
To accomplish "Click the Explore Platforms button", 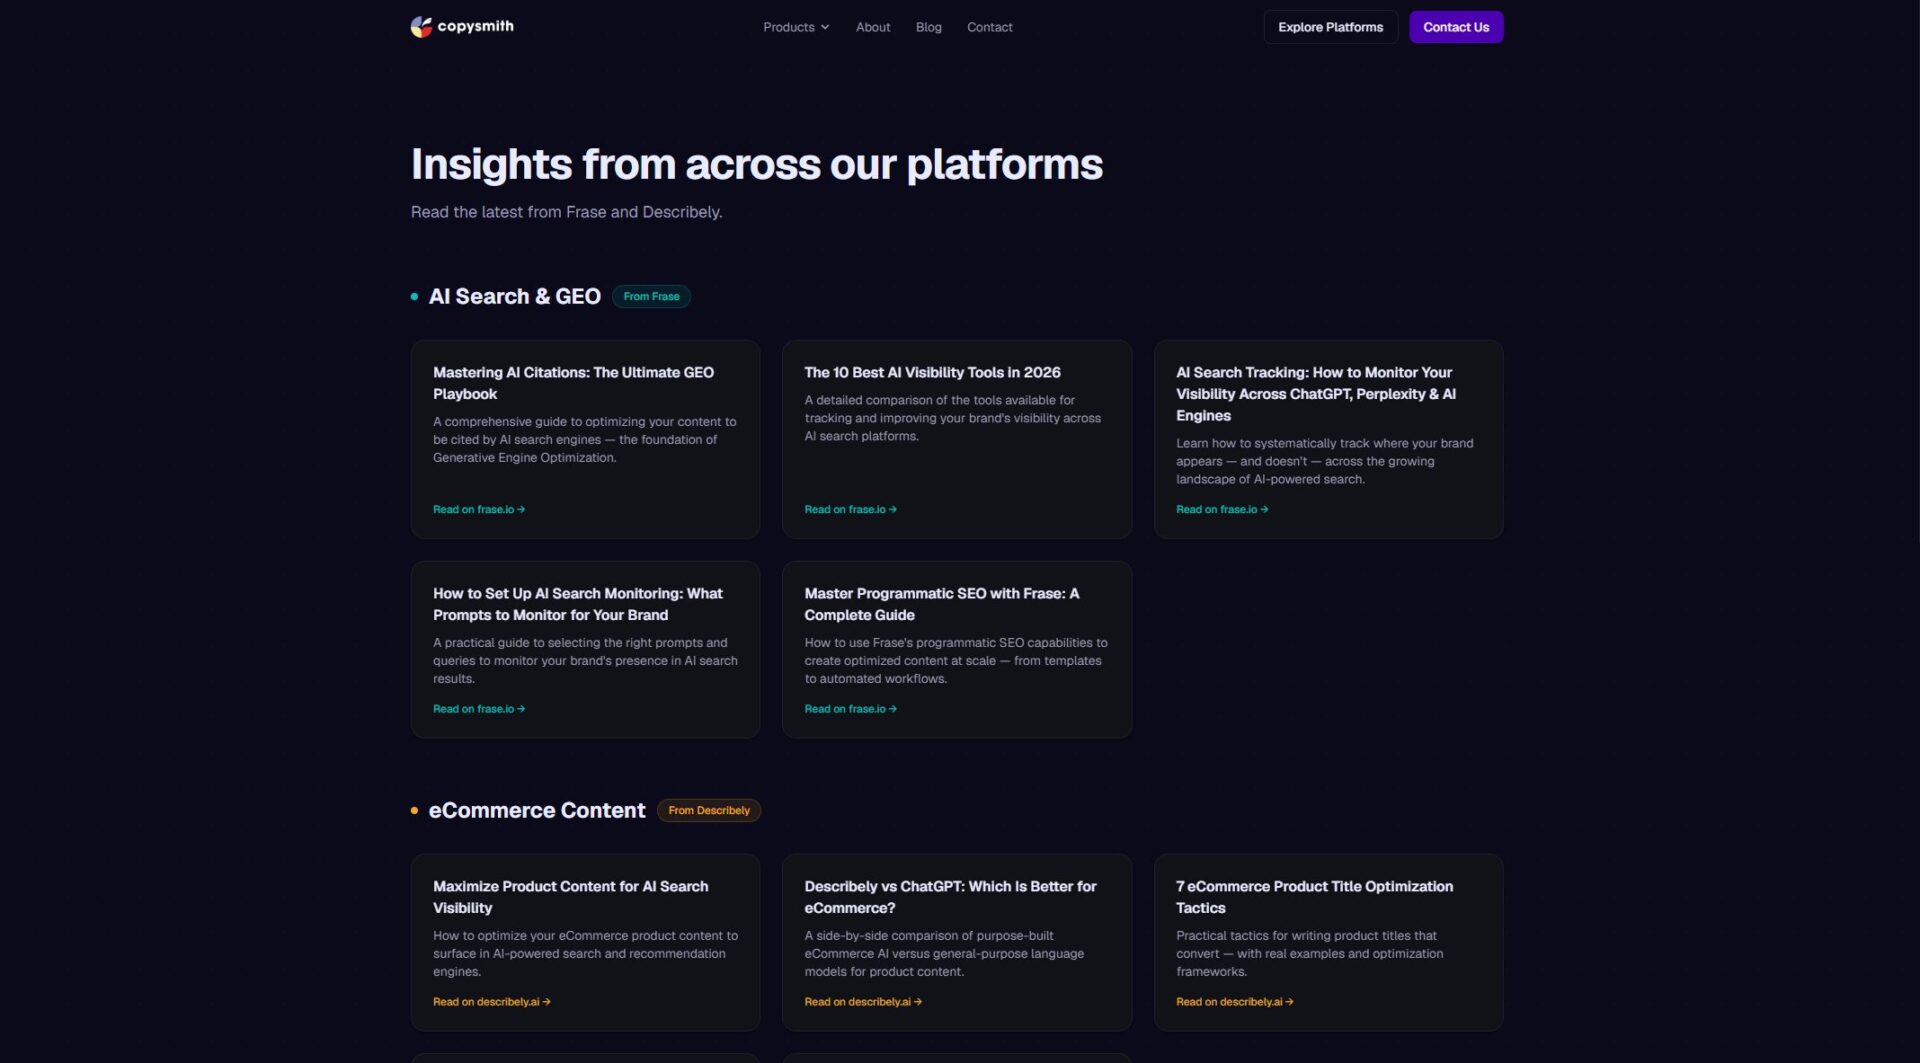I will tap(1330, 27).
